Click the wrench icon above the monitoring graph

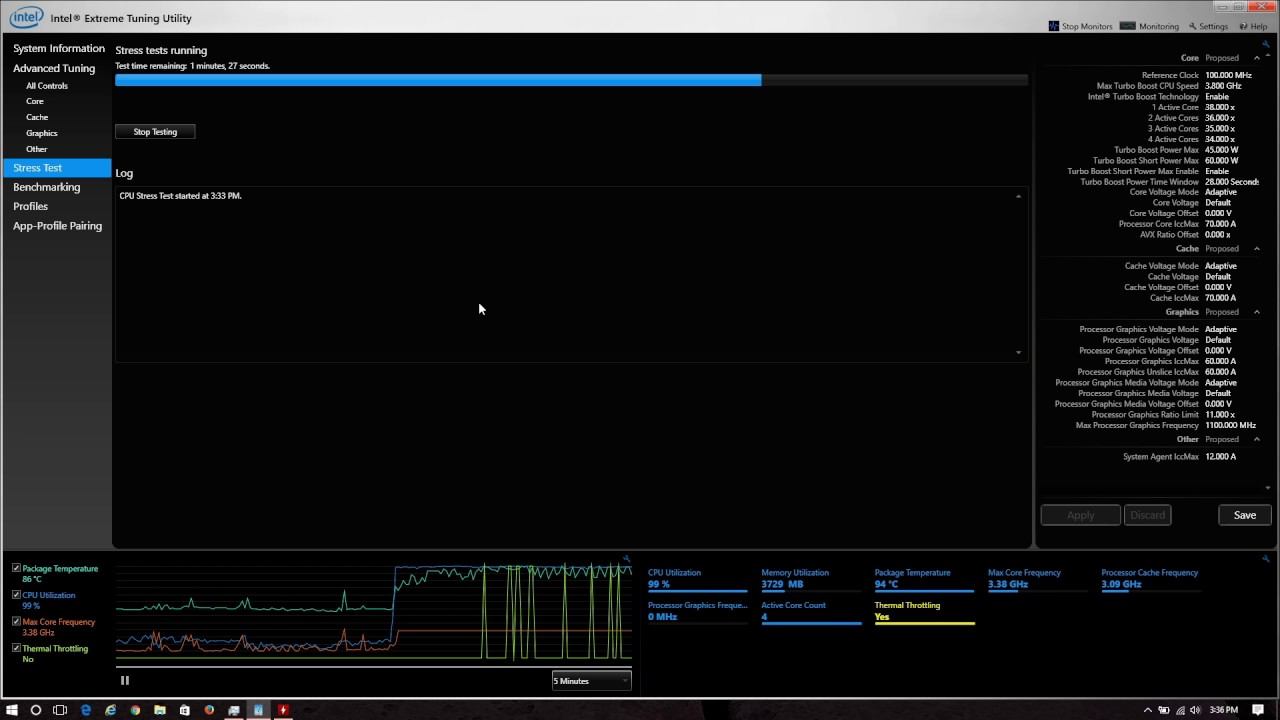click(x=626, y=559)
